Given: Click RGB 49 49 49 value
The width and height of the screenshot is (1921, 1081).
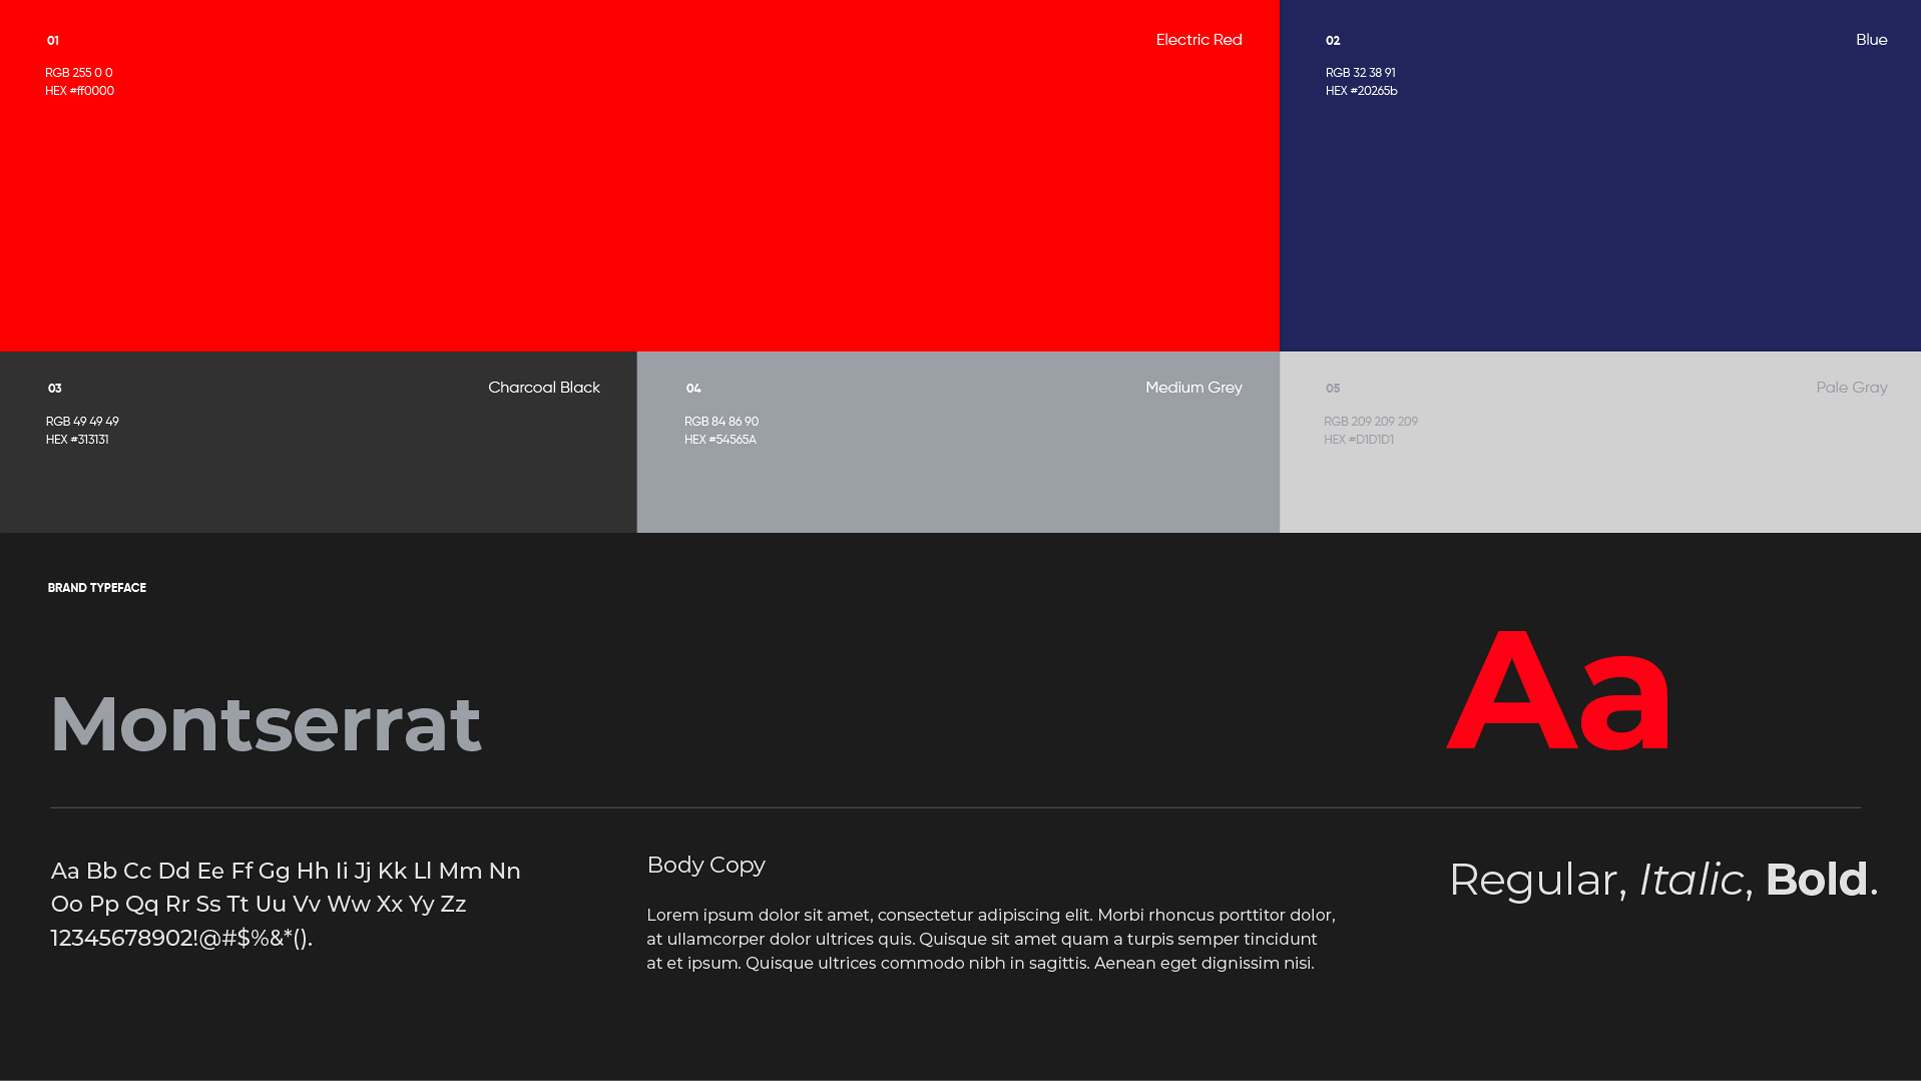Looking at the screenshot, I should coord(82,422).
